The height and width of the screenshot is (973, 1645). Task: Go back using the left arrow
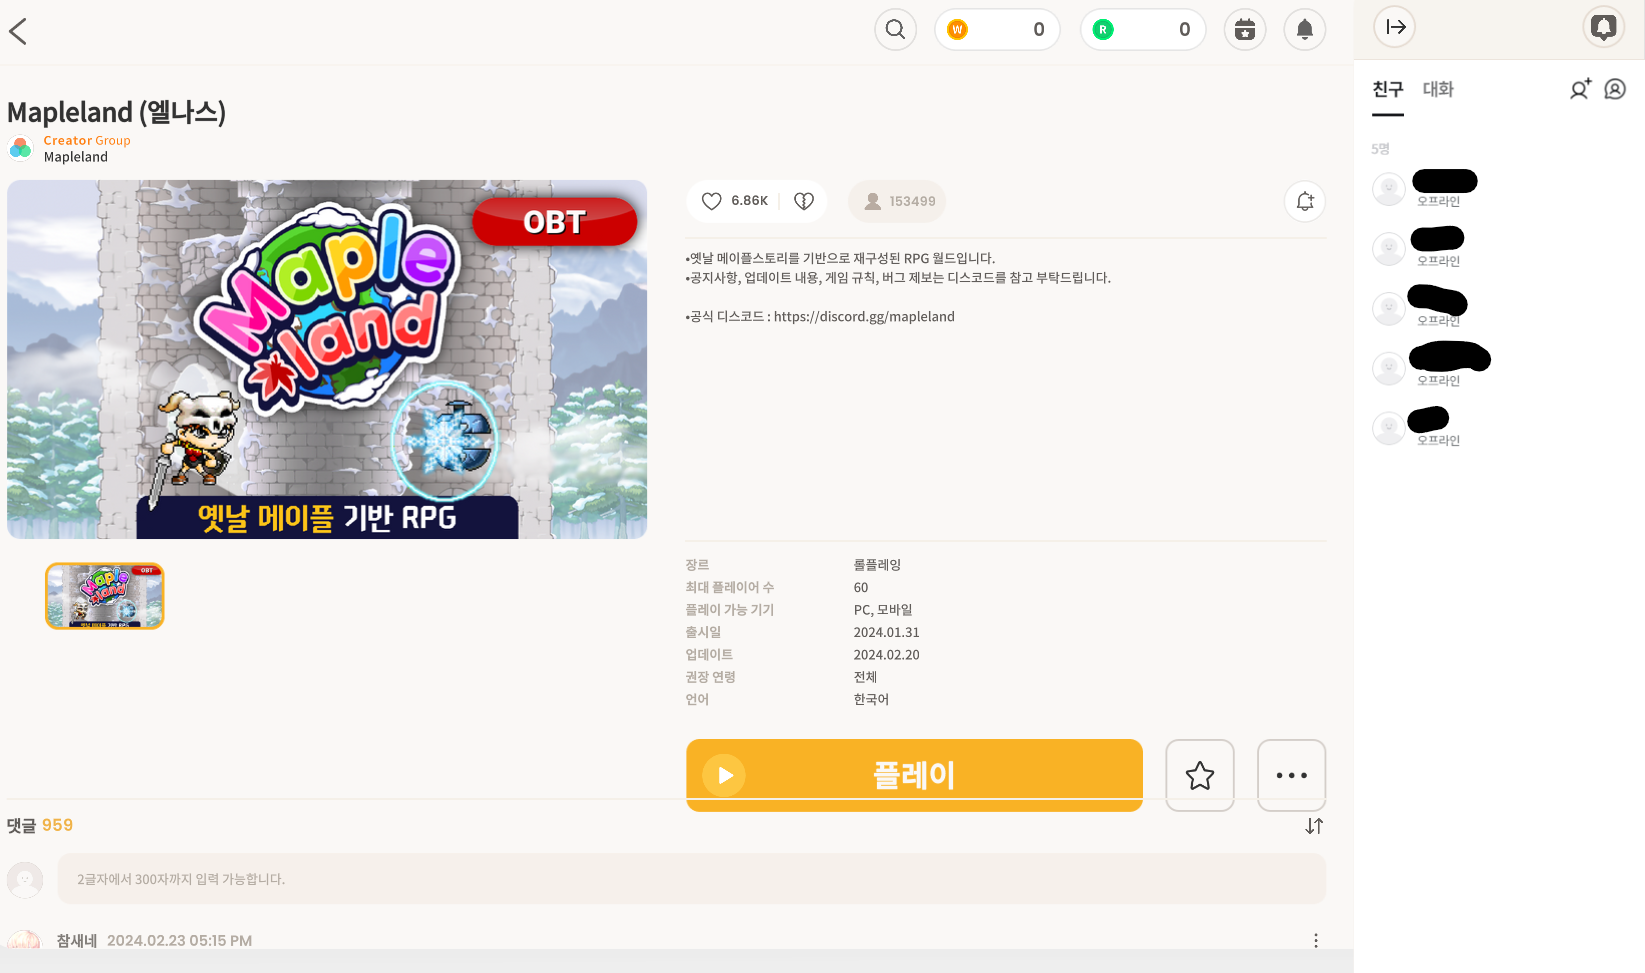[18, 31]
